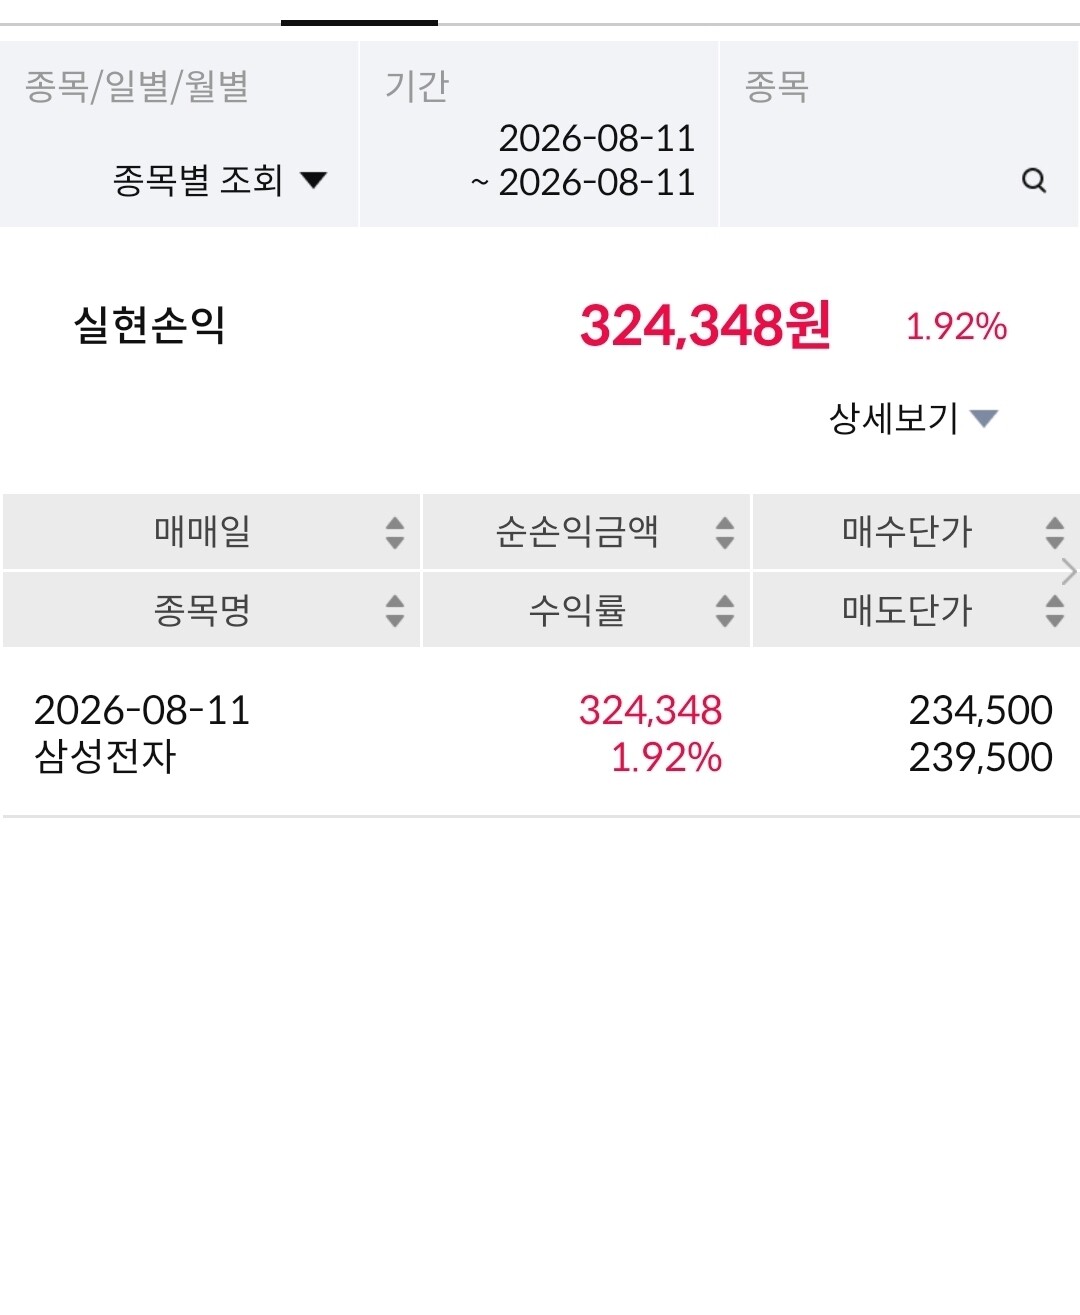
Task: Click the black dropdown triangle beside 종목별 조회
Action: [x=314, y=180]
